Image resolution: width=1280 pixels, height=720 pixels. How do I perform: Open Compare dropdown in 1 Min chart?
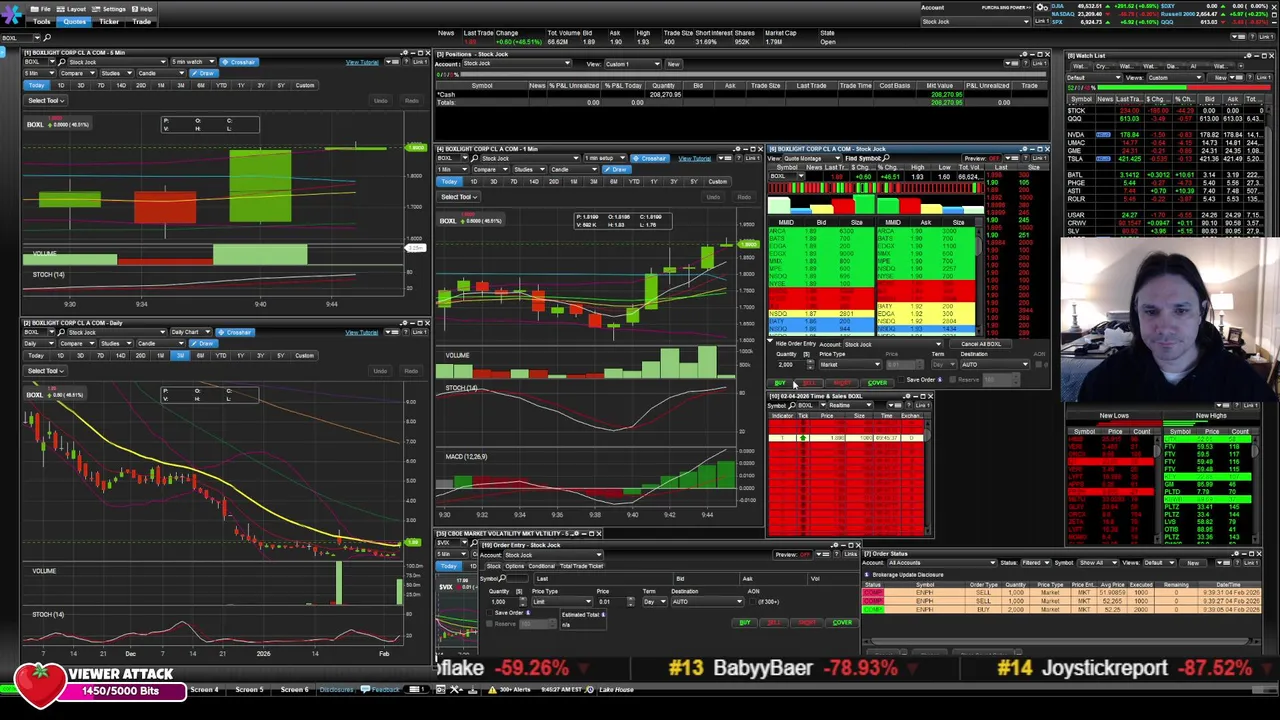[489, 169]
